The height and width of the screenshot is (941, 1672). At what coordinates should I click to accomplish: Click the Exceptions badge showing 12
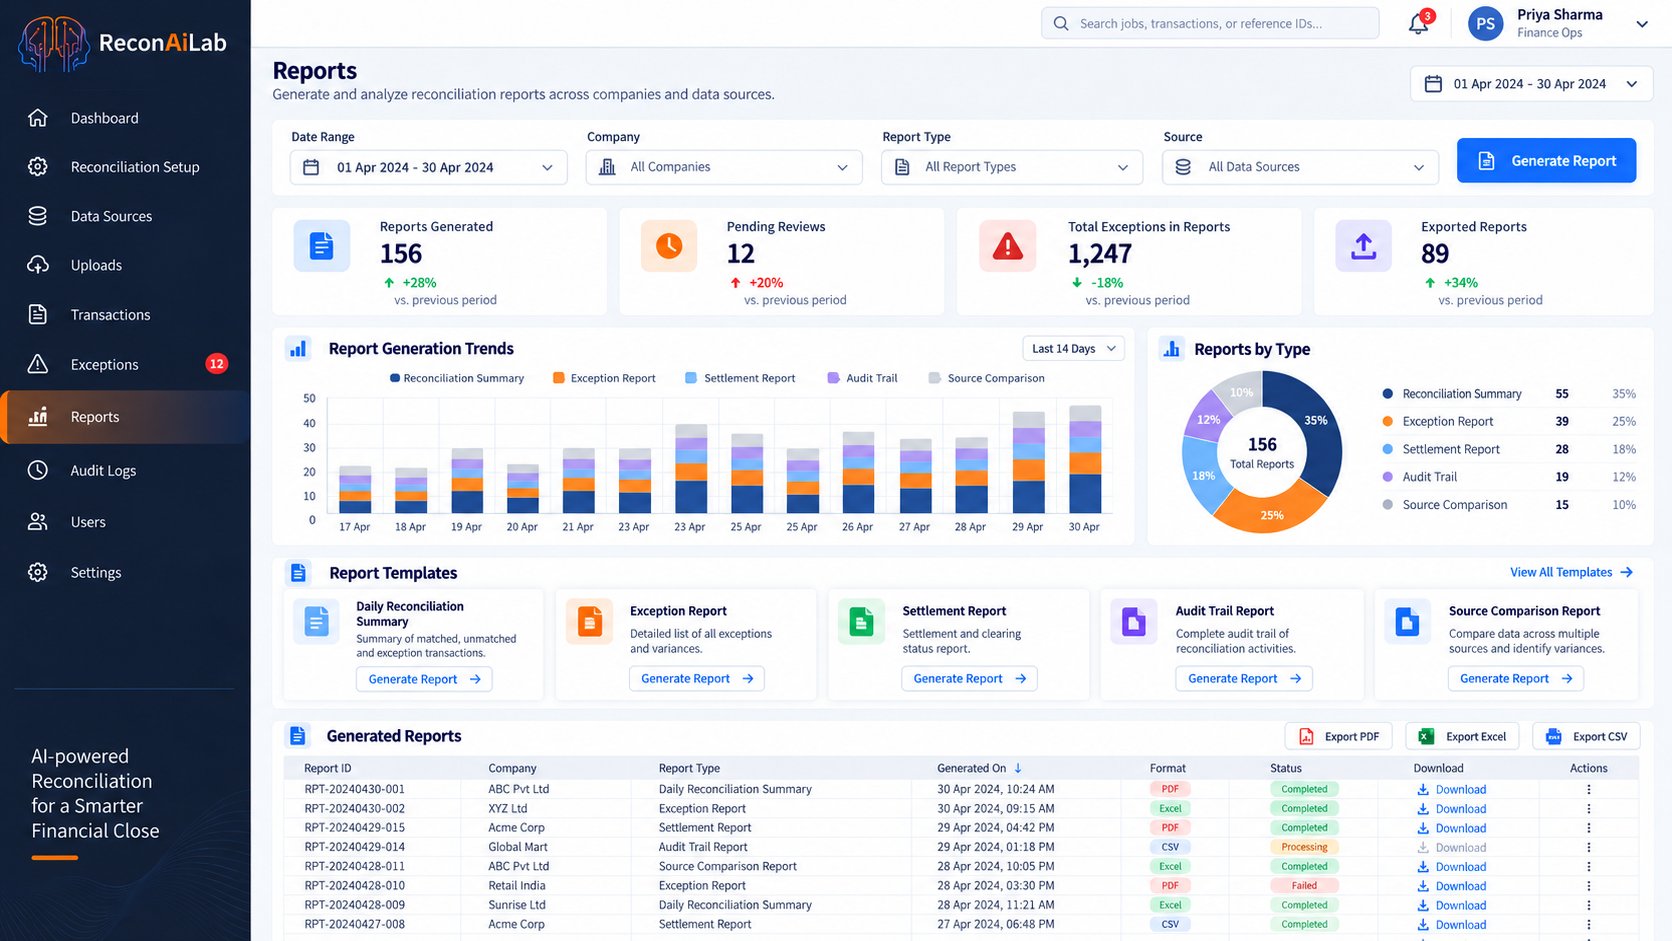216,364
